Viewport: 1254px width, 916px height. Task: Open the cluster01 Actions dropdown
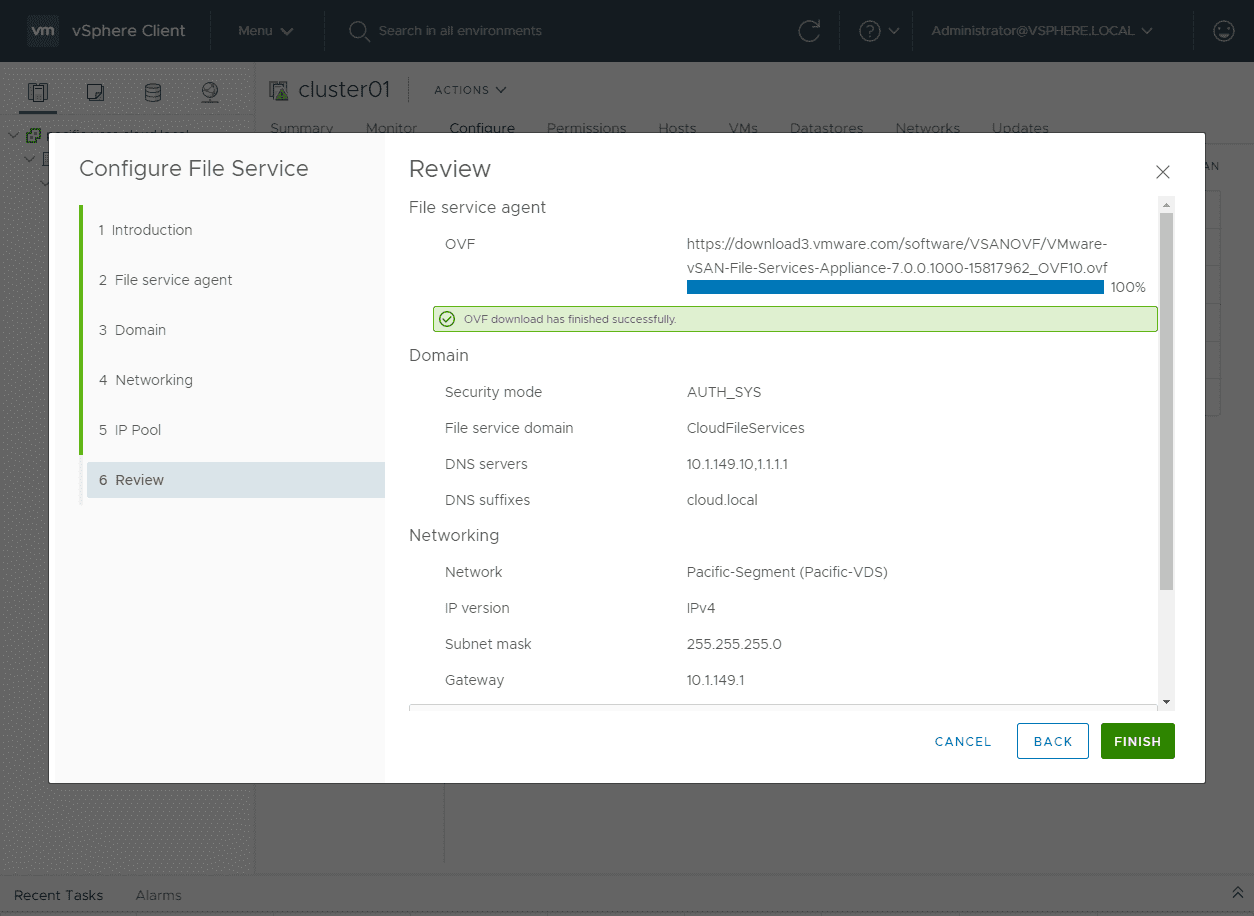[x=469, y=89]
